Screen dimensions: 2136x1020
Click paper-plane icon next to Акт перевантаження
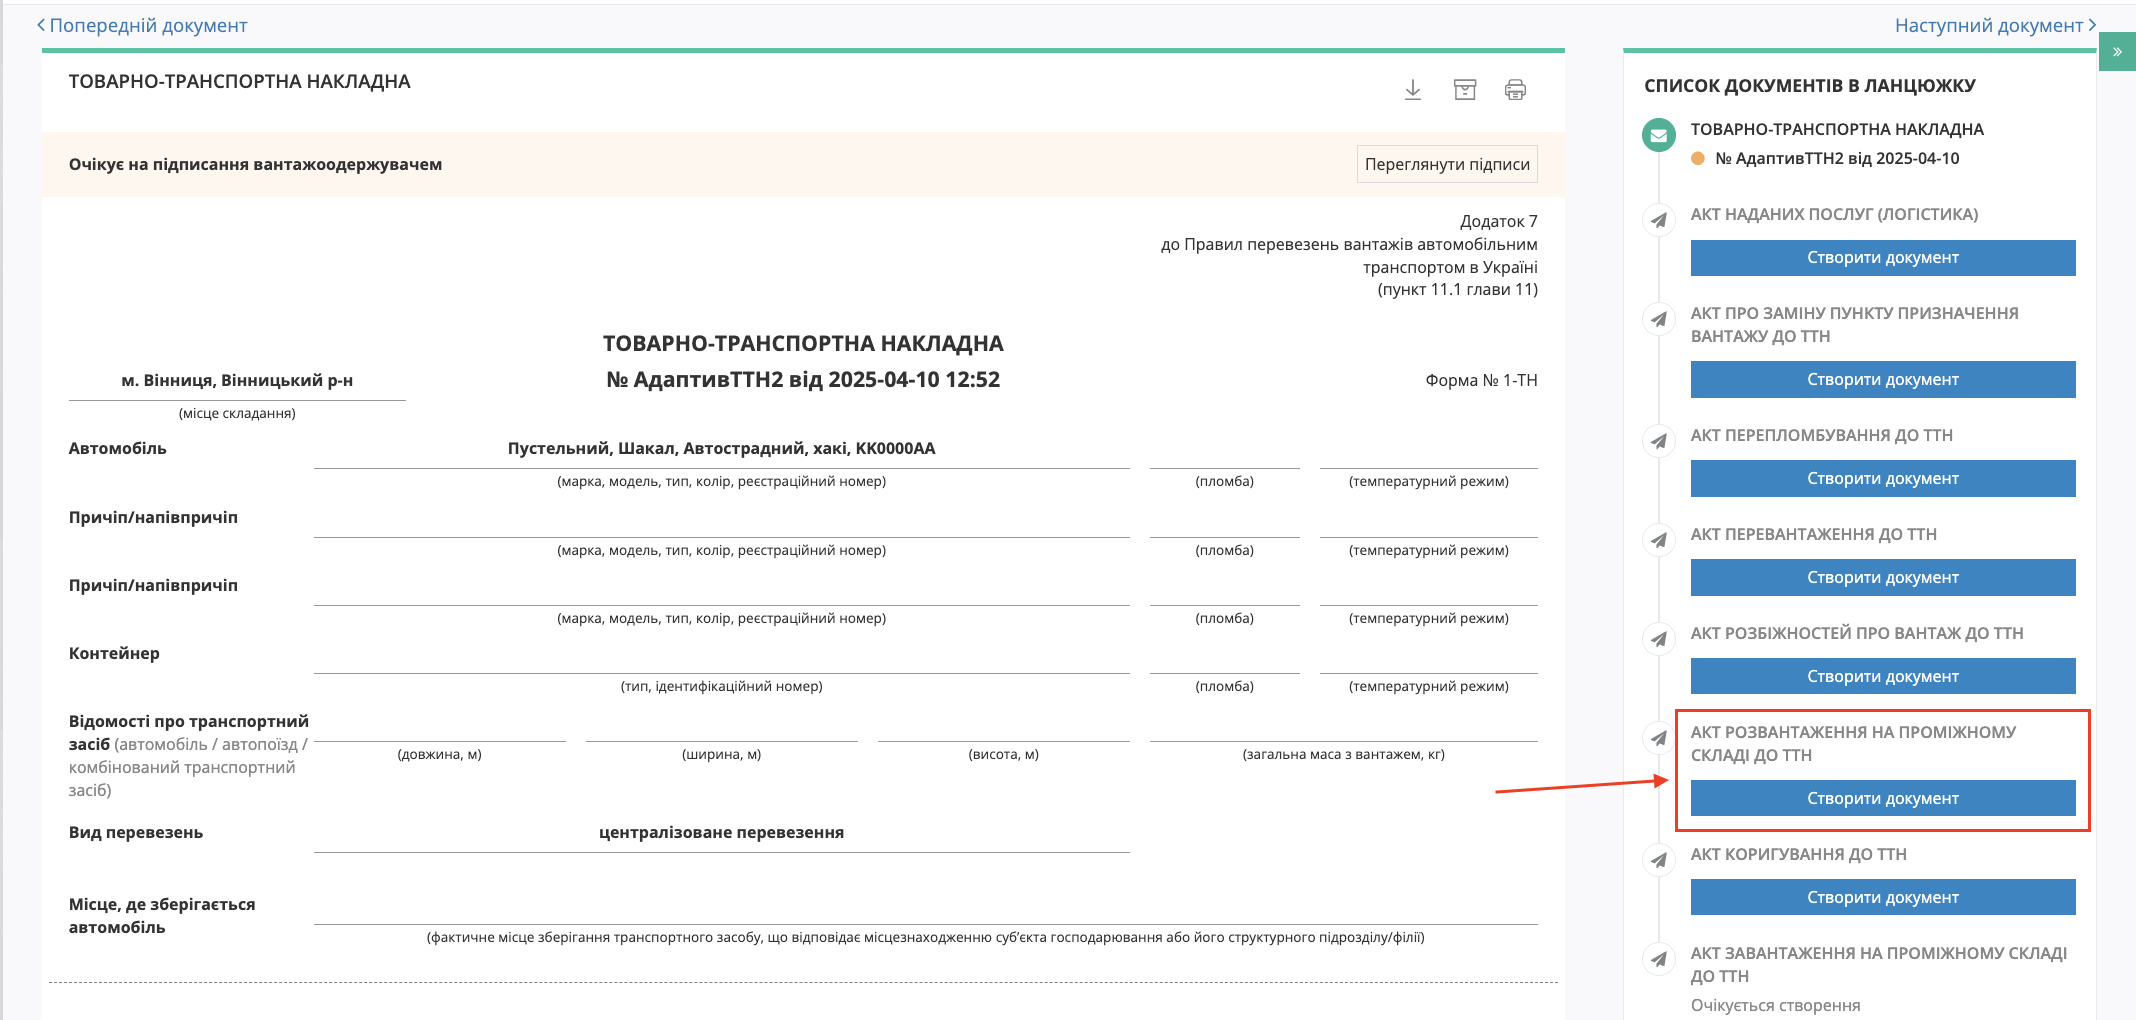tap(1659, 540)
